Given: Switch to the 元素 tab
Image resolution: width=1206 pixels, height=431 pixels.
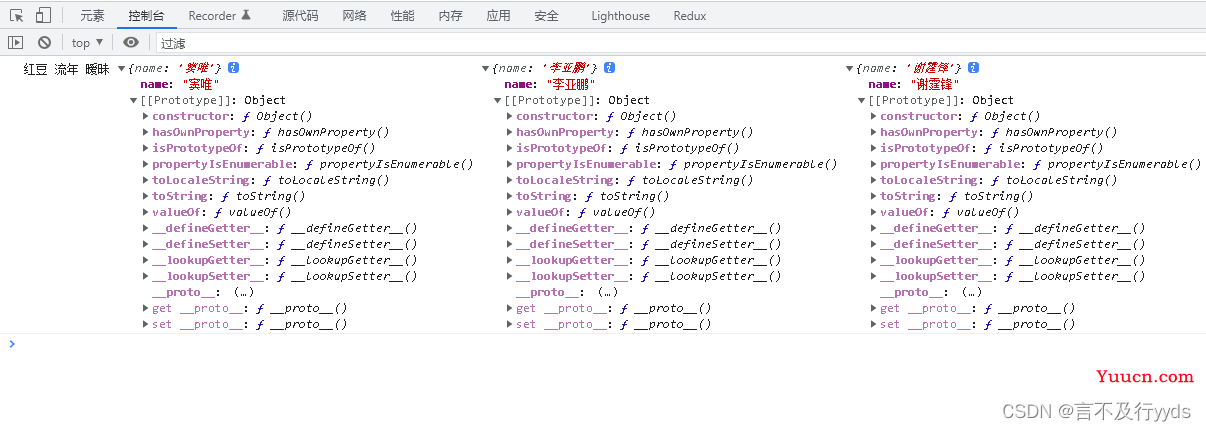Looking at the screenshot, I should [x=92, y=16].
